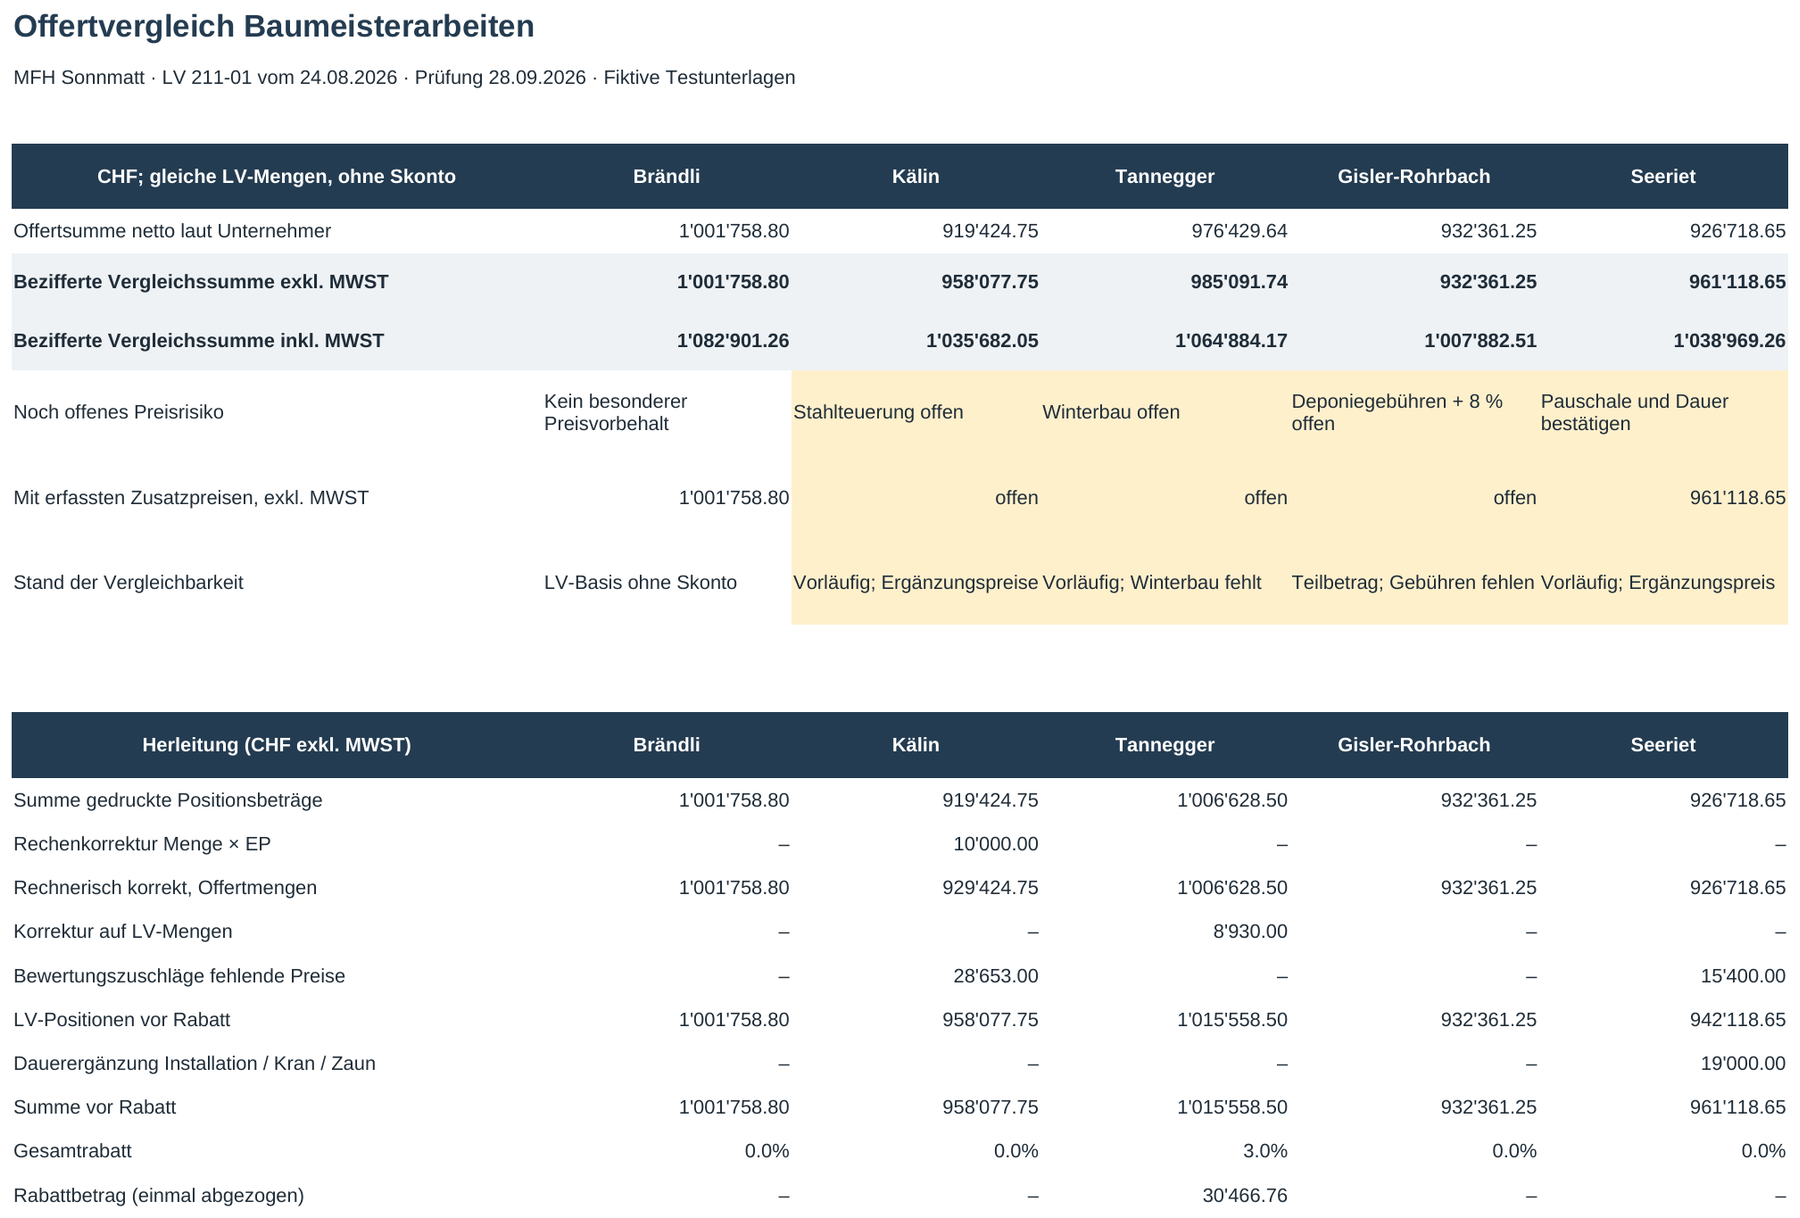Click 'Tannegger' header in the Herleitung table

(x=1165, y=745)
